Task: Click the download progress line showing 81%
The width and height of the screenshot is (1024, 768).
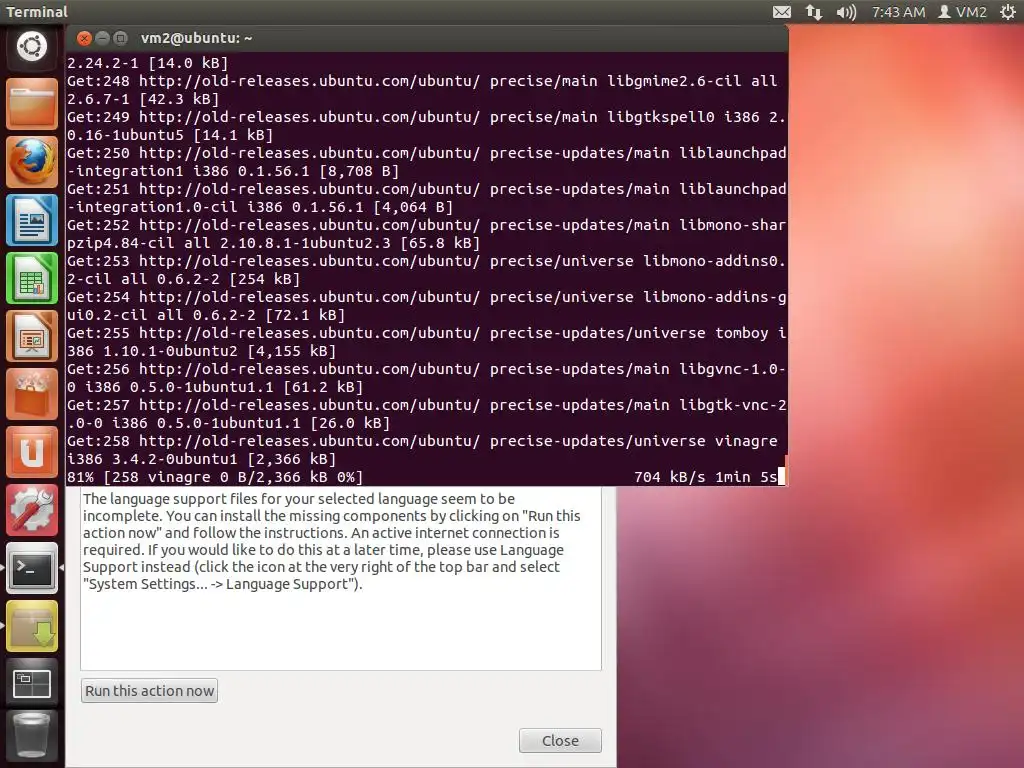Action: 425,477
